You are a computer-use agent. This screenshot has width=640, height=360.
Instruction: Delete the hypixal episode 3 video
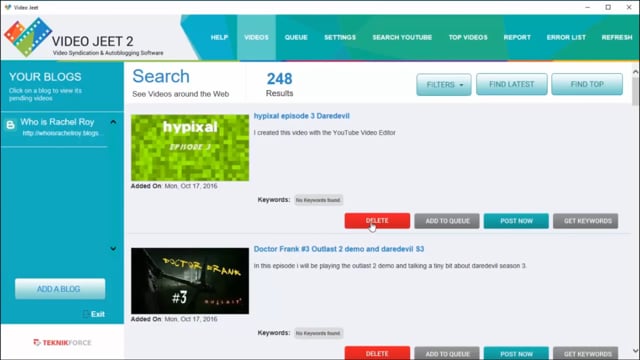pos(377,221)
